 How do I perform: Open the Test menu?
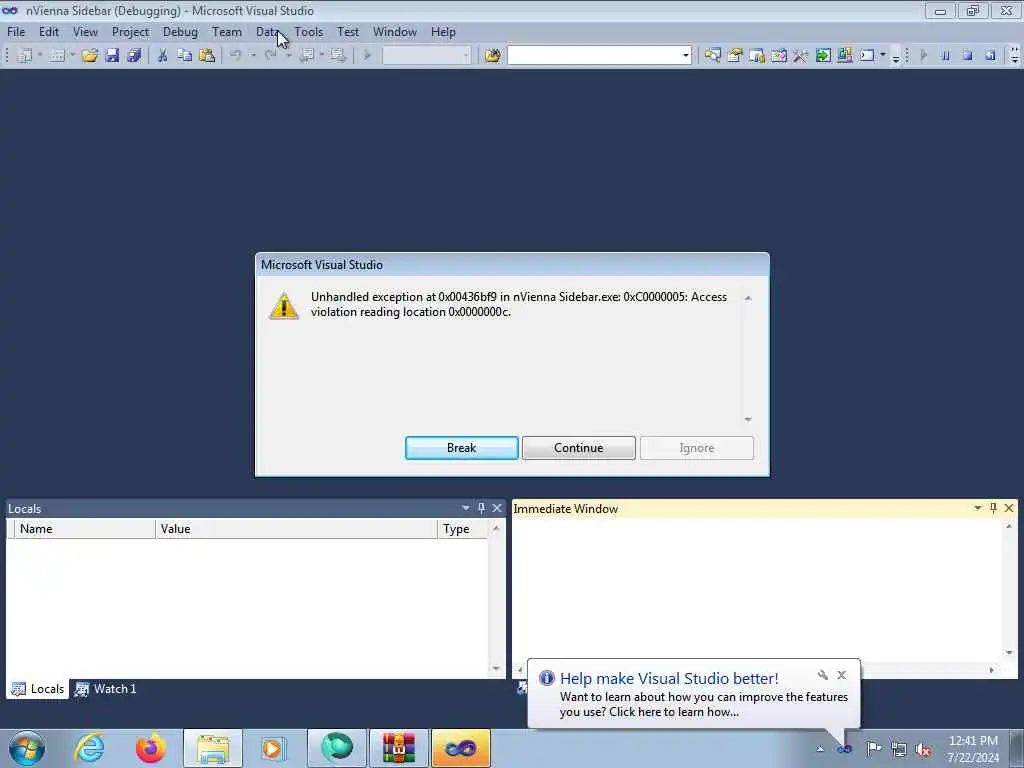[348, 31]
